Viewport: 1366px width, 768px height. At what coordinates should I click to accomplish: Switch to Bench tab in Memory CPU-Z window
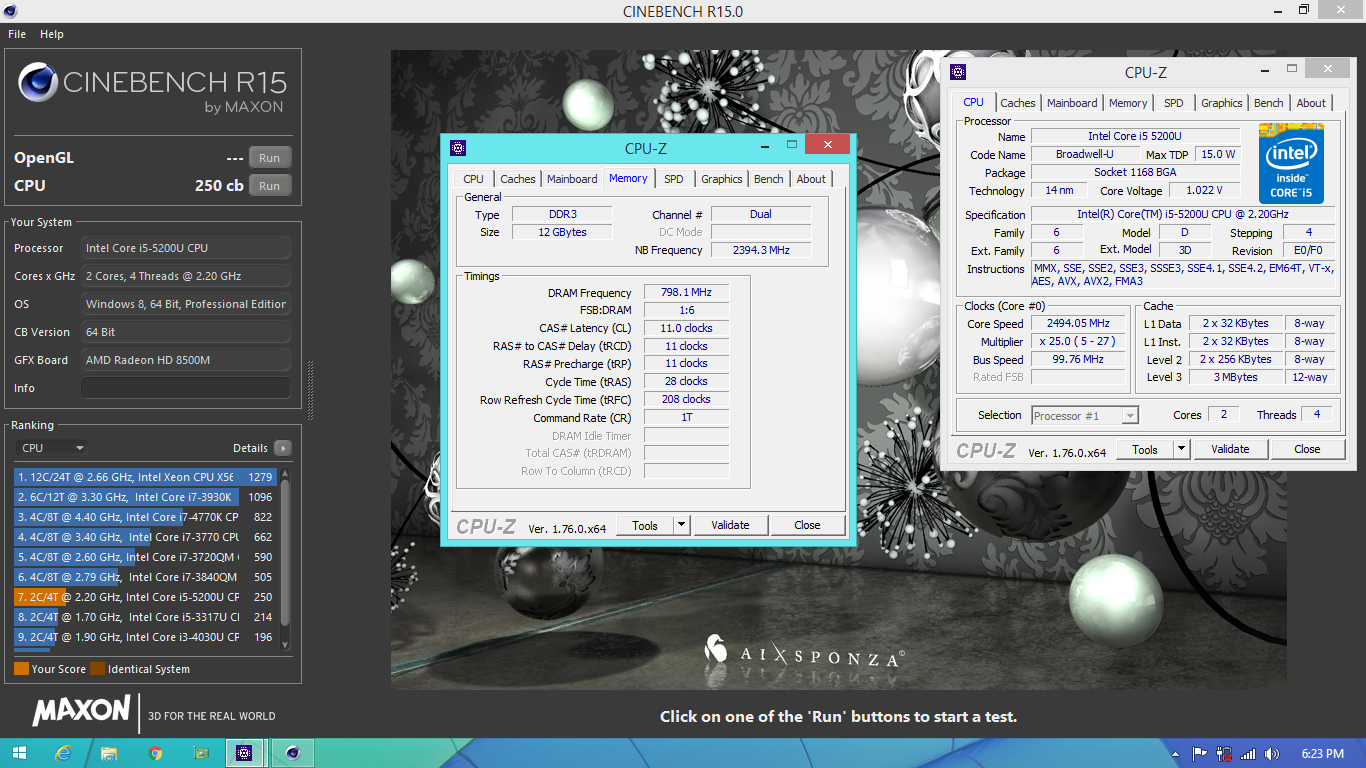tap(769, 179)
